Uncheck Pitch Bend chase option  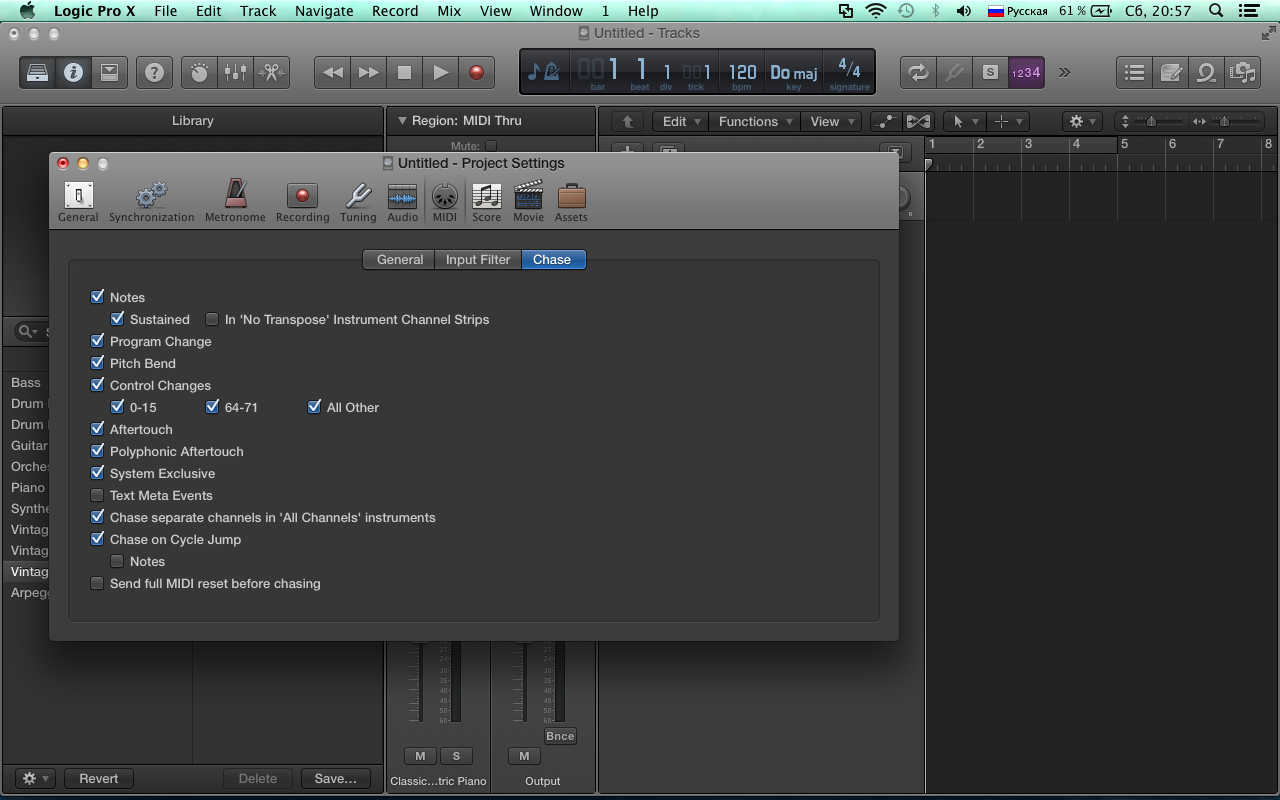tap(97, 363)
